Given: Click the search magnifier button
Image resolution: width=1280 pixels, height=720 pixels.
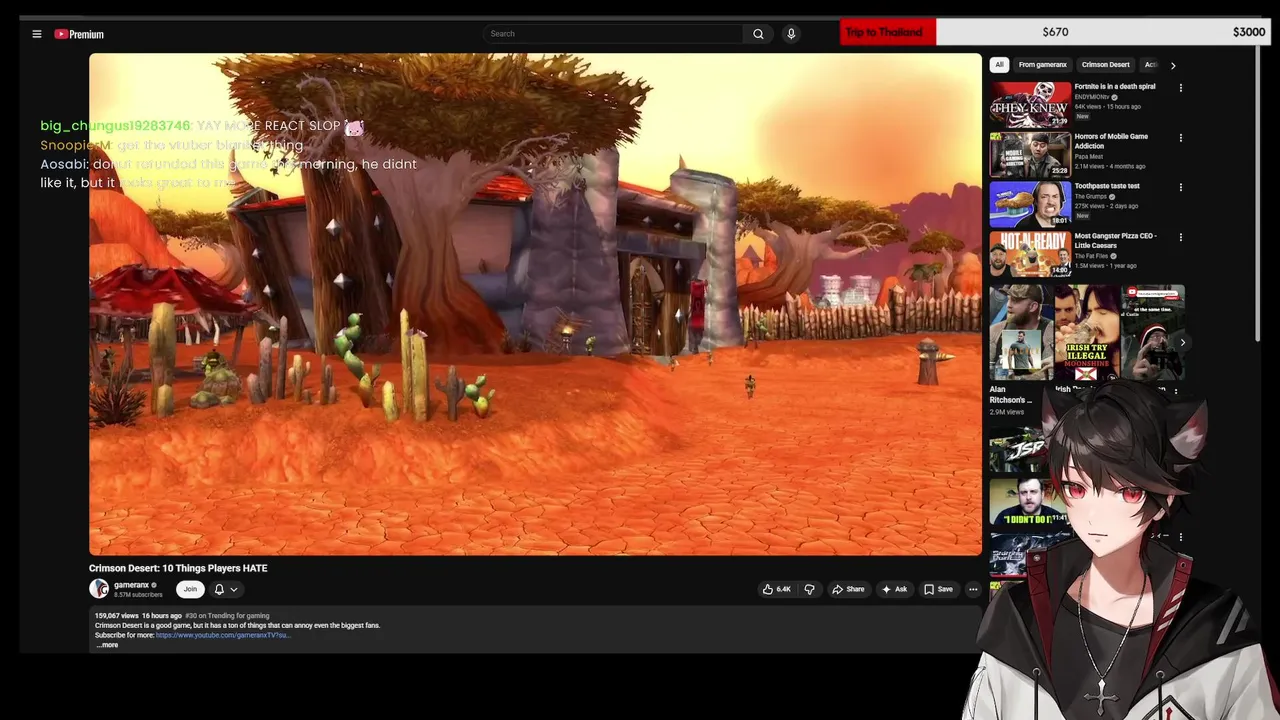Looking at the screenshot, I should 758,34.
